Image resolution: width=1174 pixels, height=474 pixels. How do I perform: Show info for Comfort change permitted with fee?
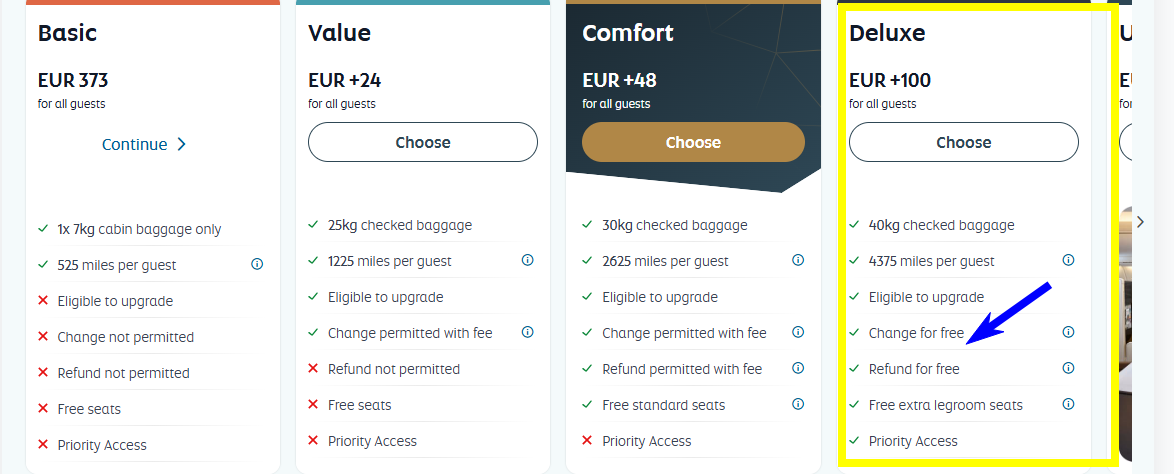click(797, 332)
